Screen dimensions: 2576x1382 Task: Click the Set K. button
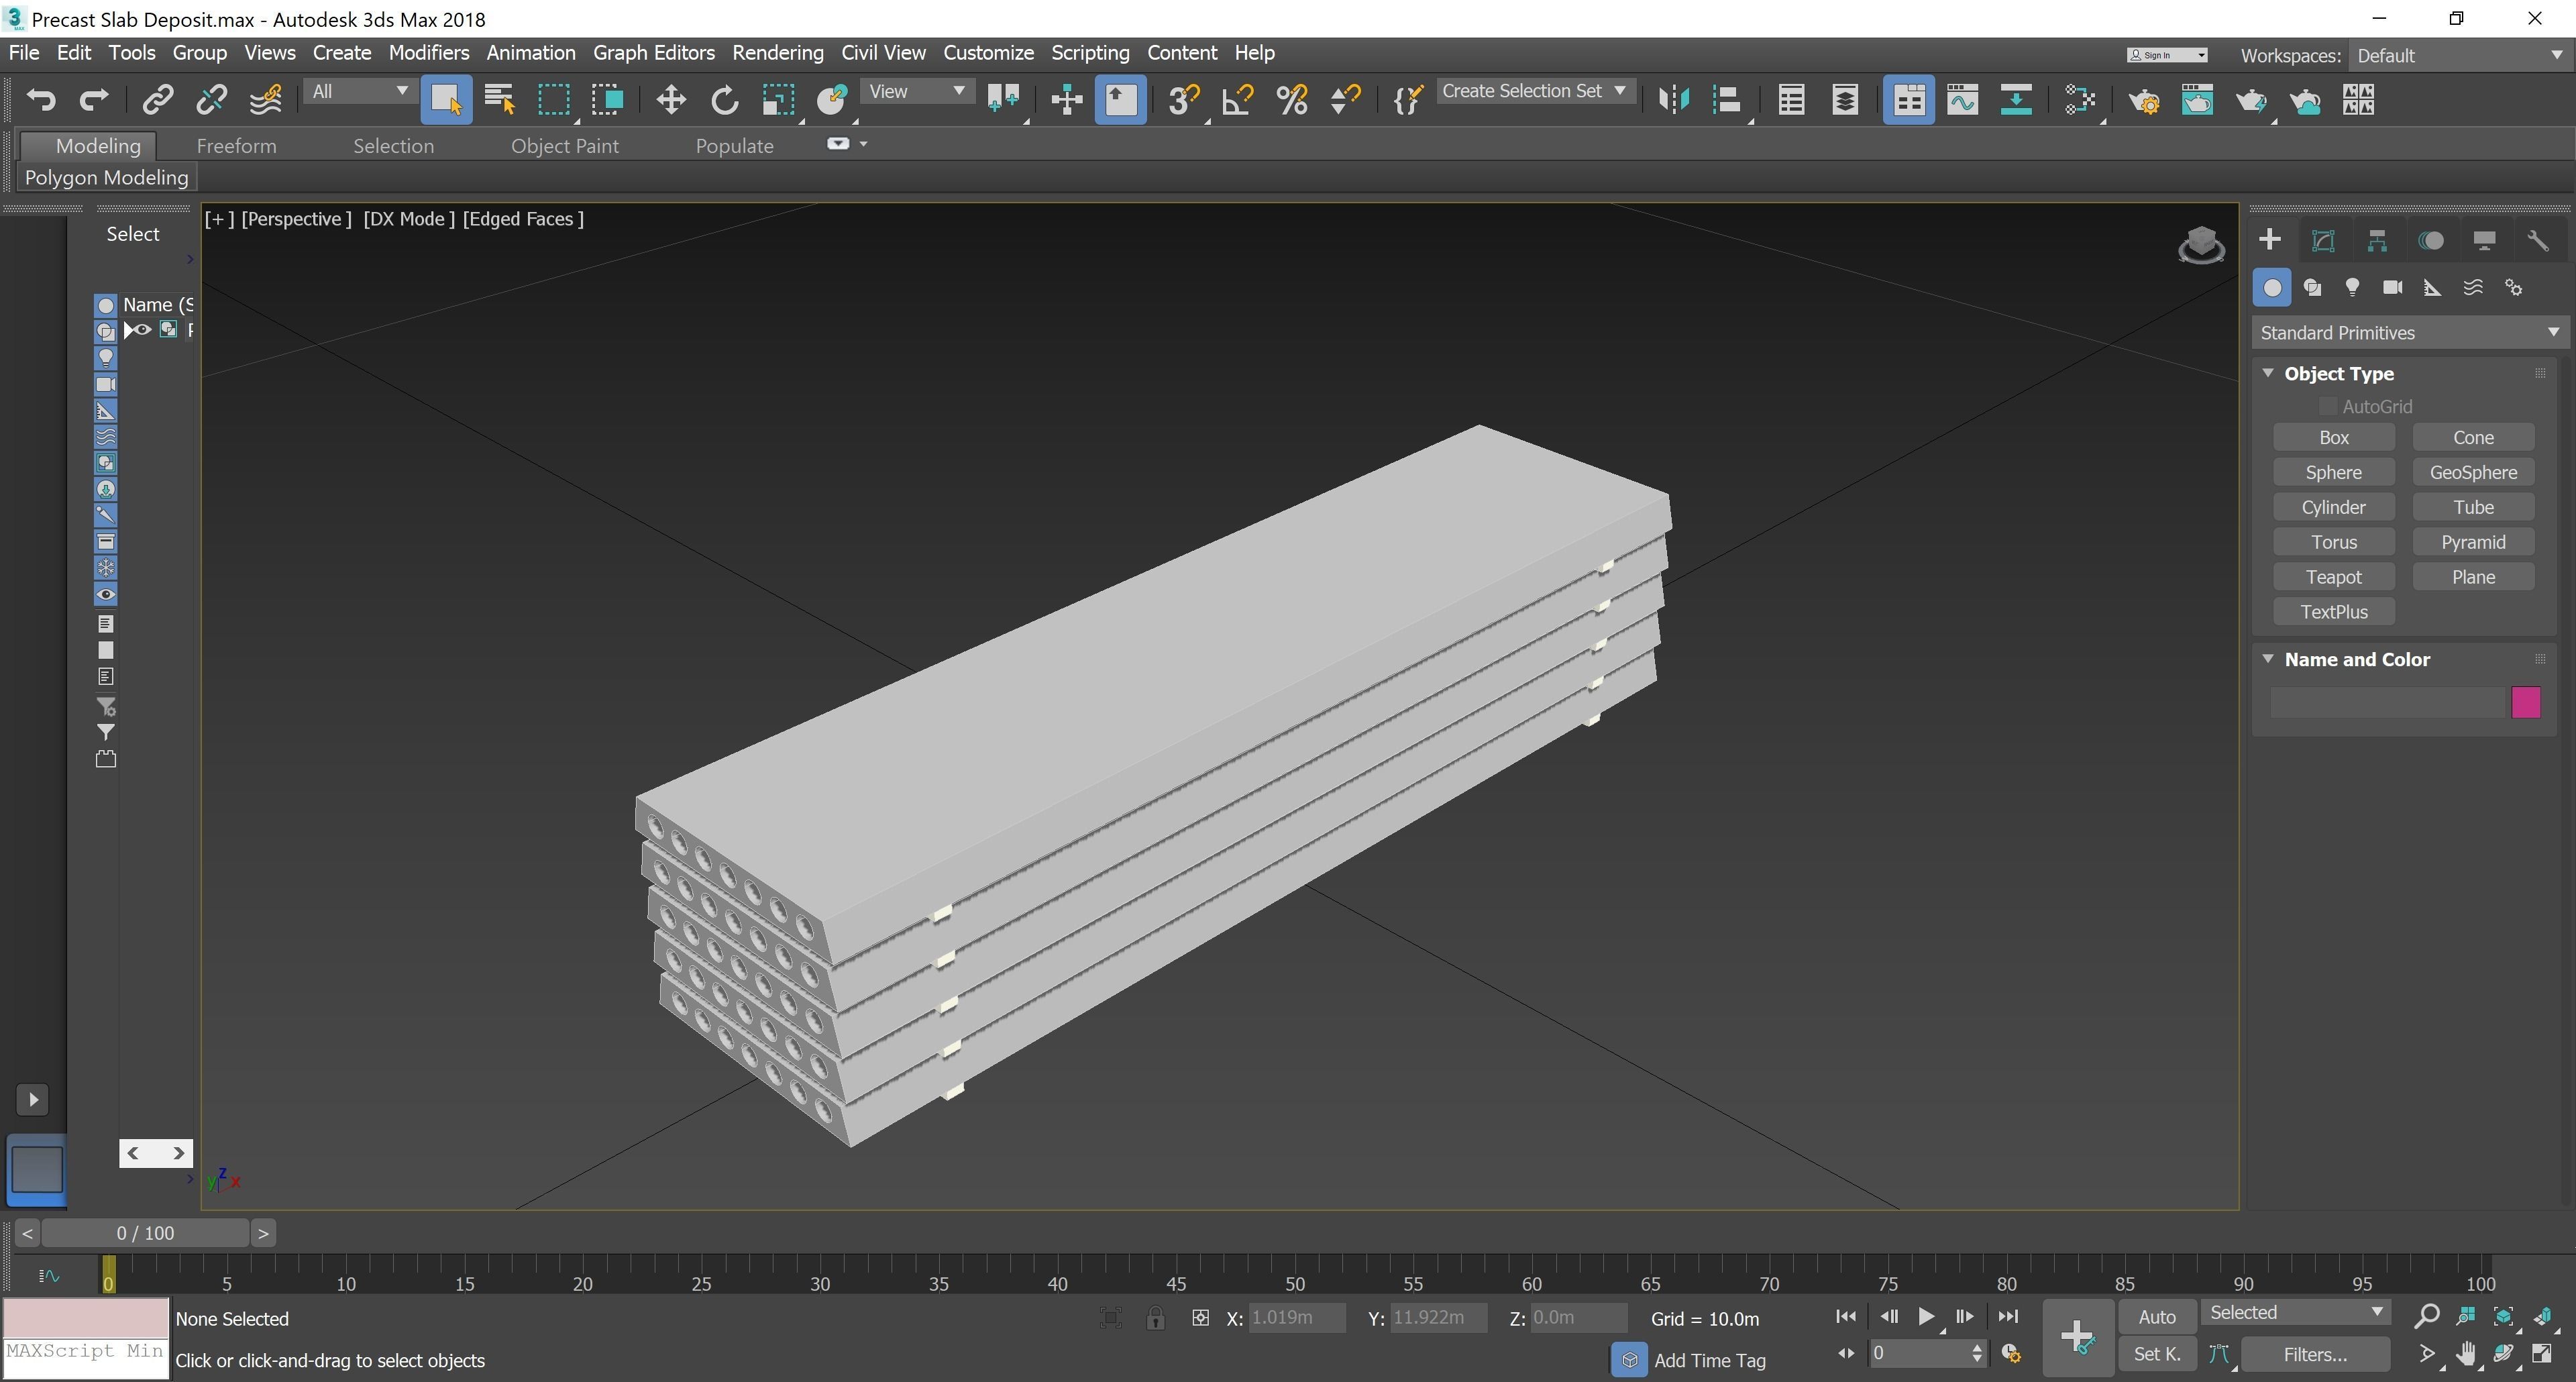coord(2157,1354)
